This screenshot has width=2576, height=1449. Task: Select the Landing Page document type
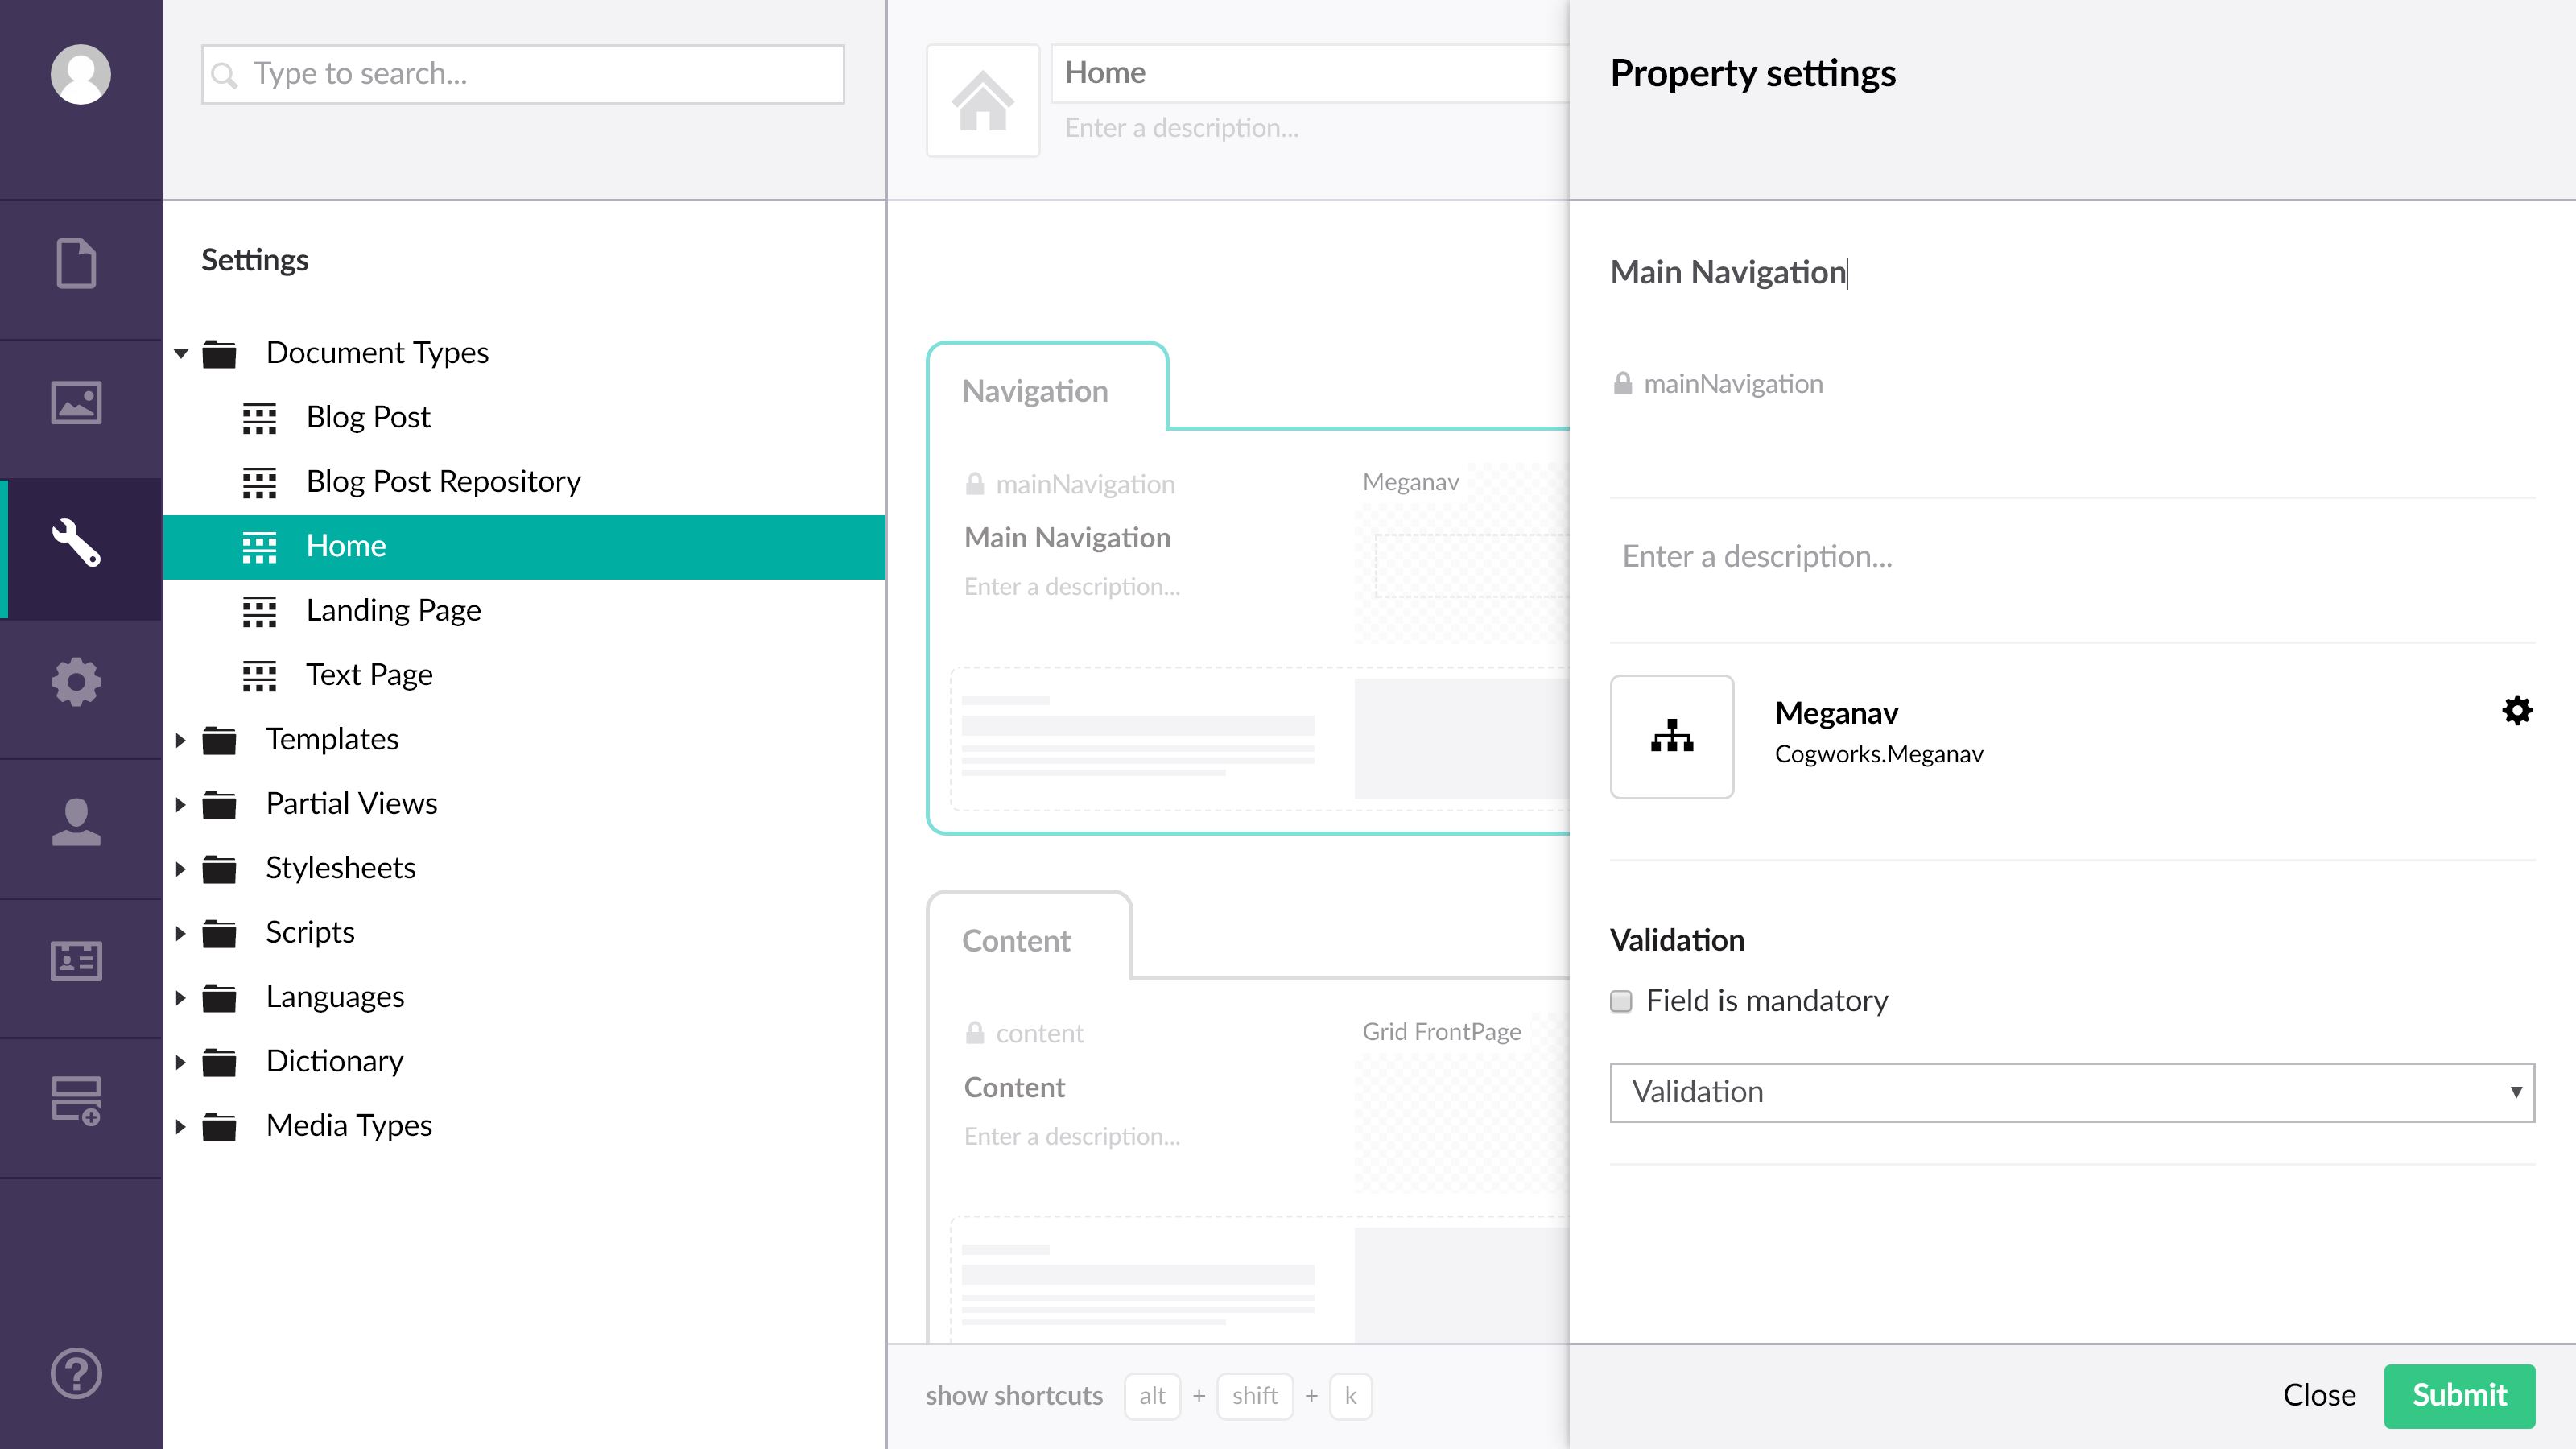(393, 610)
